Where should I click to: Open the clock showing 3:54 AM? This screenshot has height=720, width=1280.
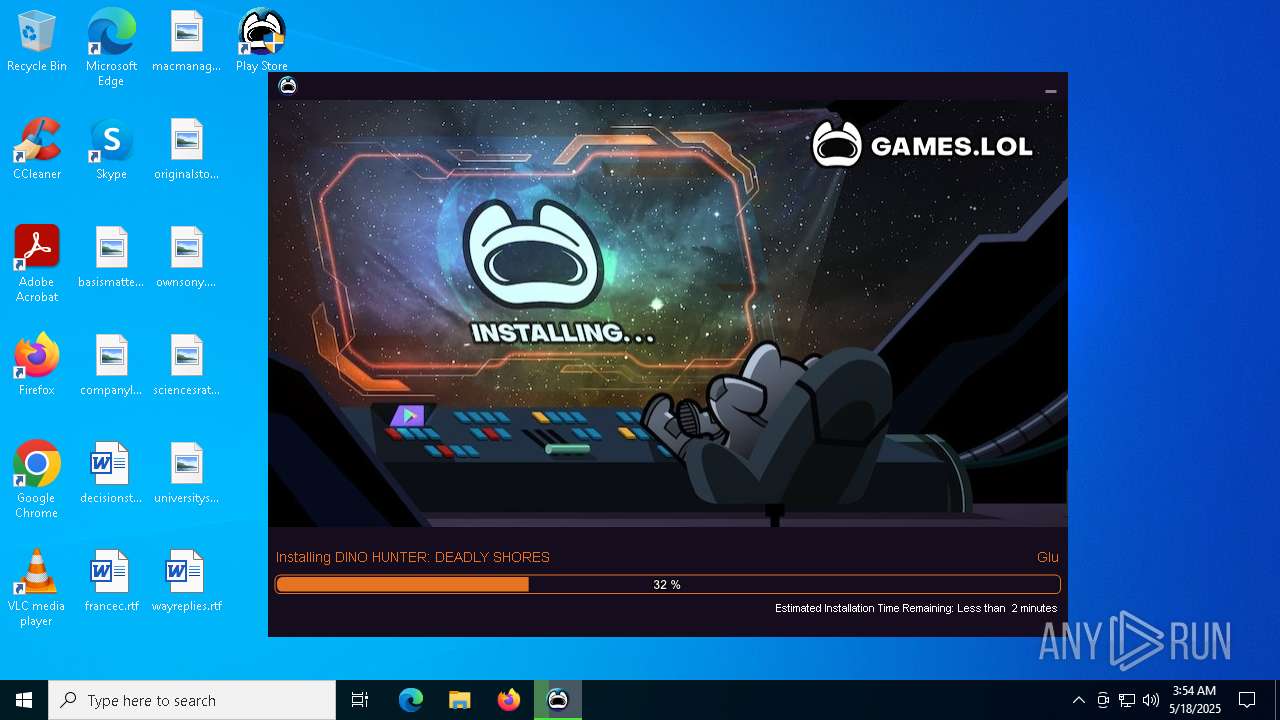[1195, 700]
